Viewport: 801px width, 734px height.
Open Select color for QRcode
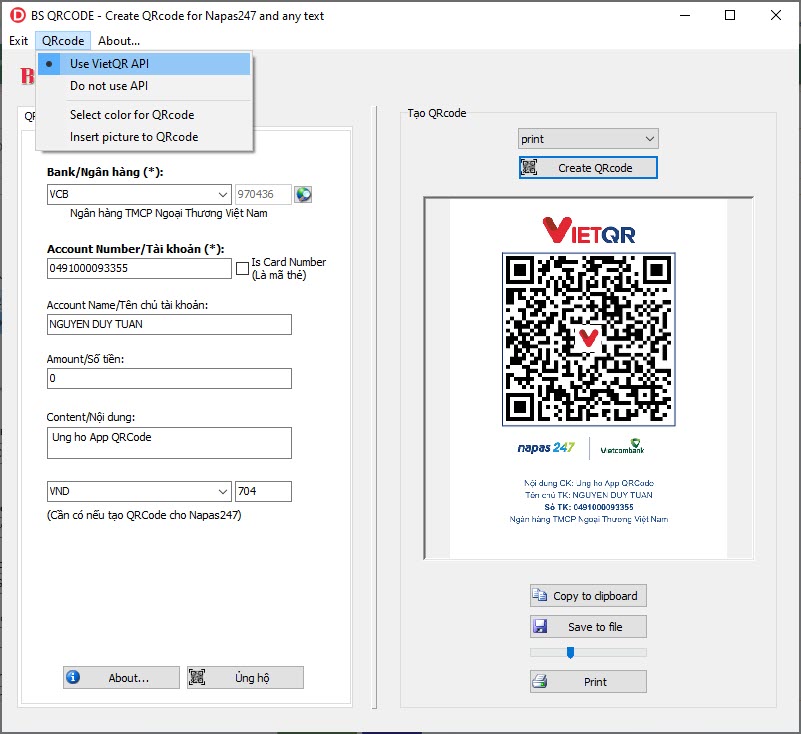[144, 115]
